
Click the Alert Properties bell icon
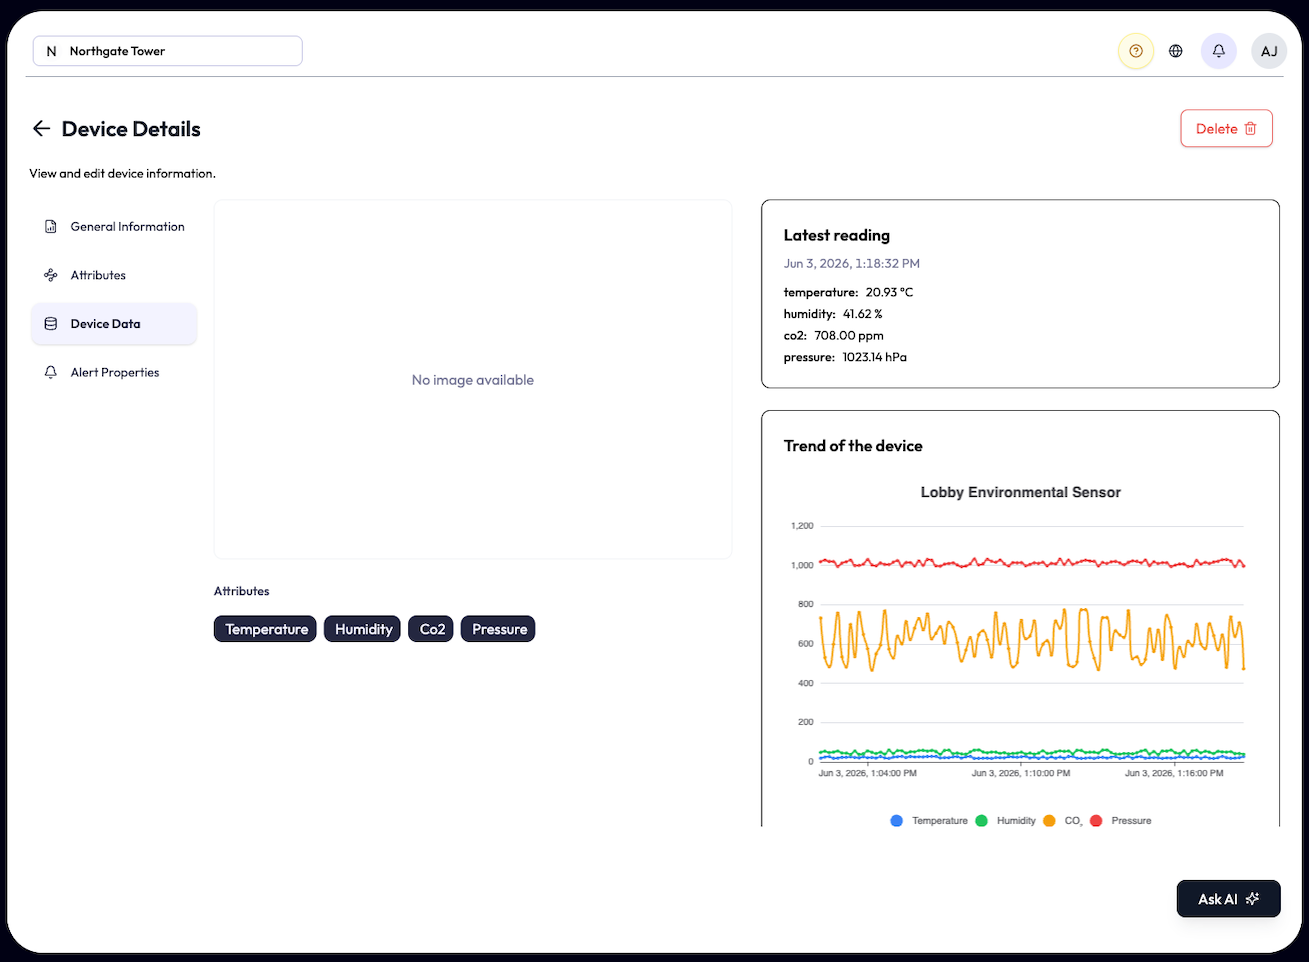pos(51,372)
